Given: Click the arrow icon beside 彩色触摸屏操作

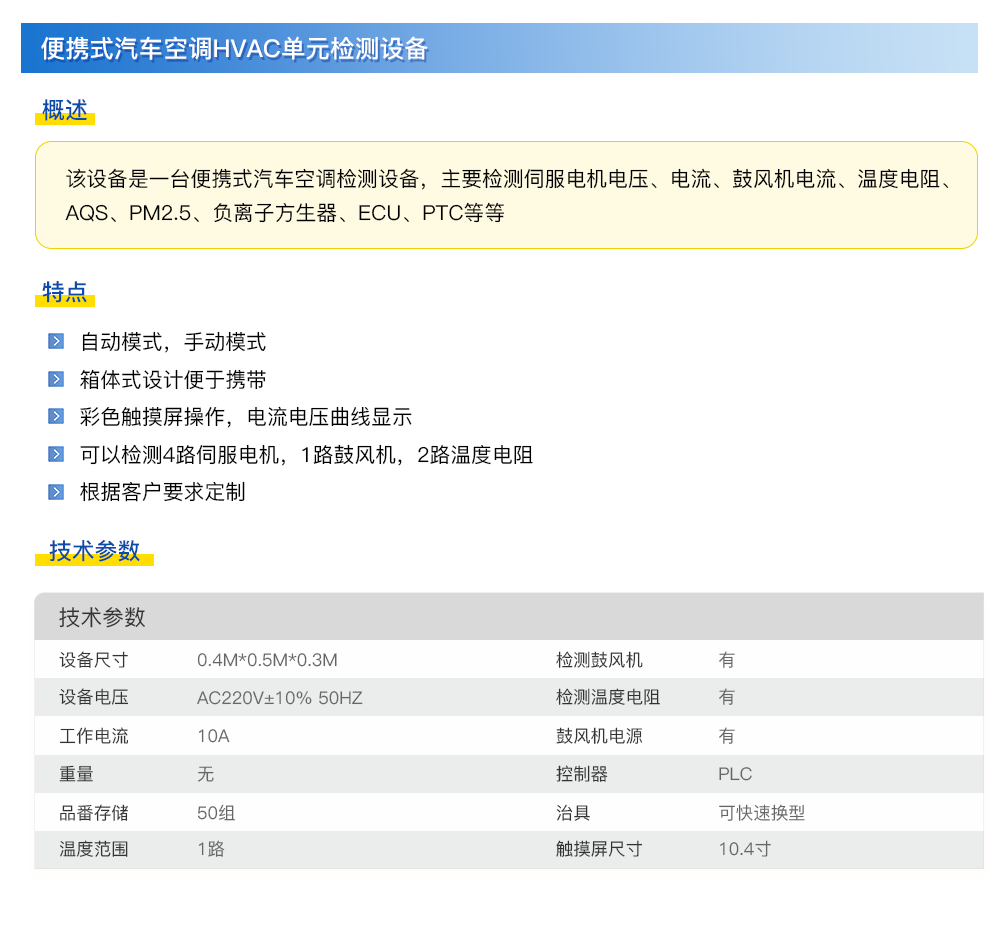Looking at the screenshot, I should pos(56,417).
